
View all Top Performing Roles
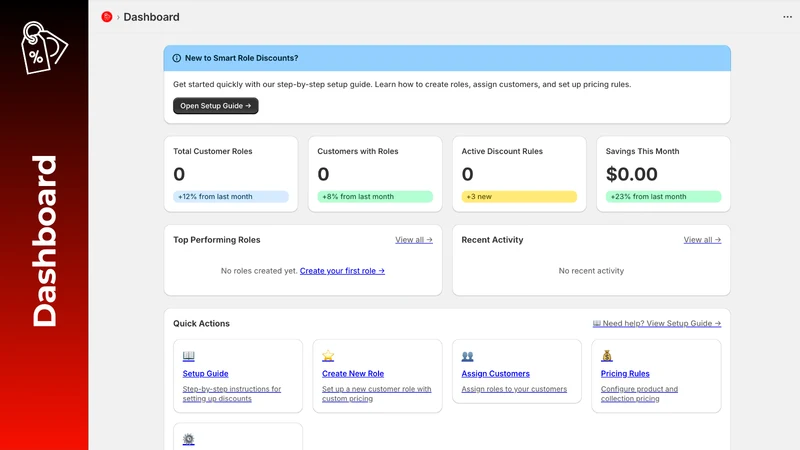pyautogui.click(x=414, y=240)
